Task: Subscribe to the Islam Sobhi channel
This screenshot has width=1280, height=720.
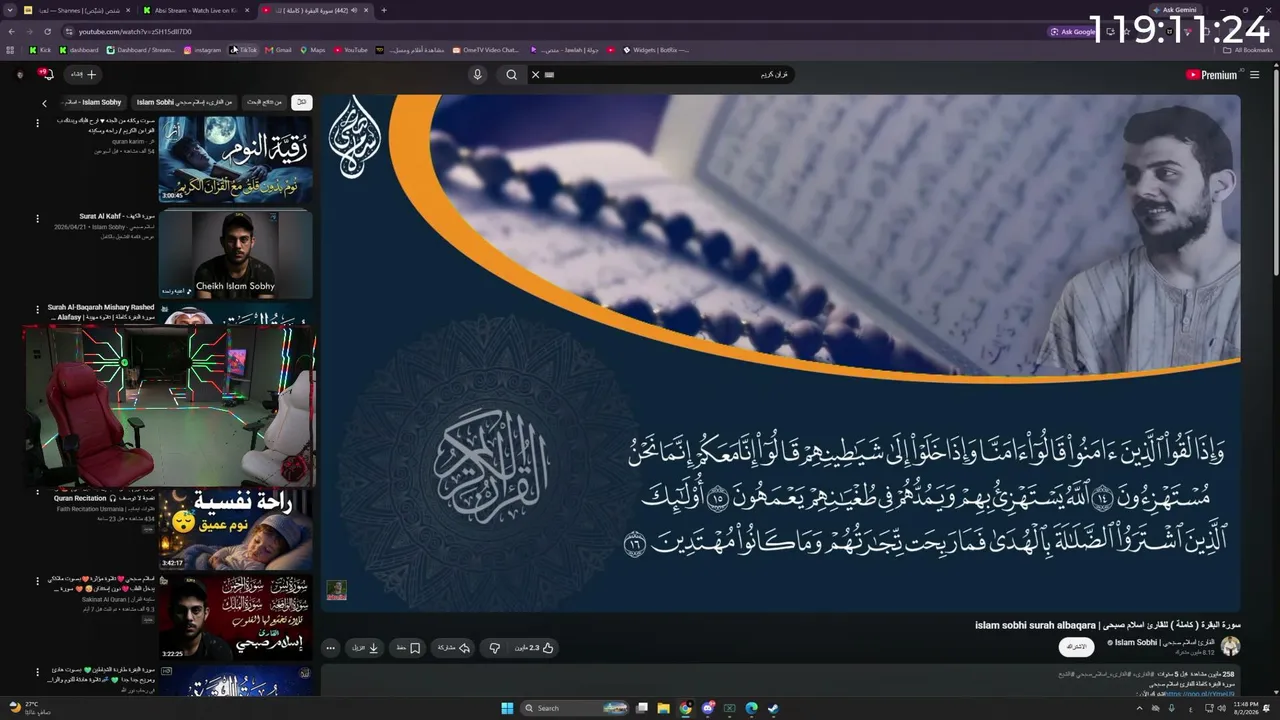Action: (1077, 647)
